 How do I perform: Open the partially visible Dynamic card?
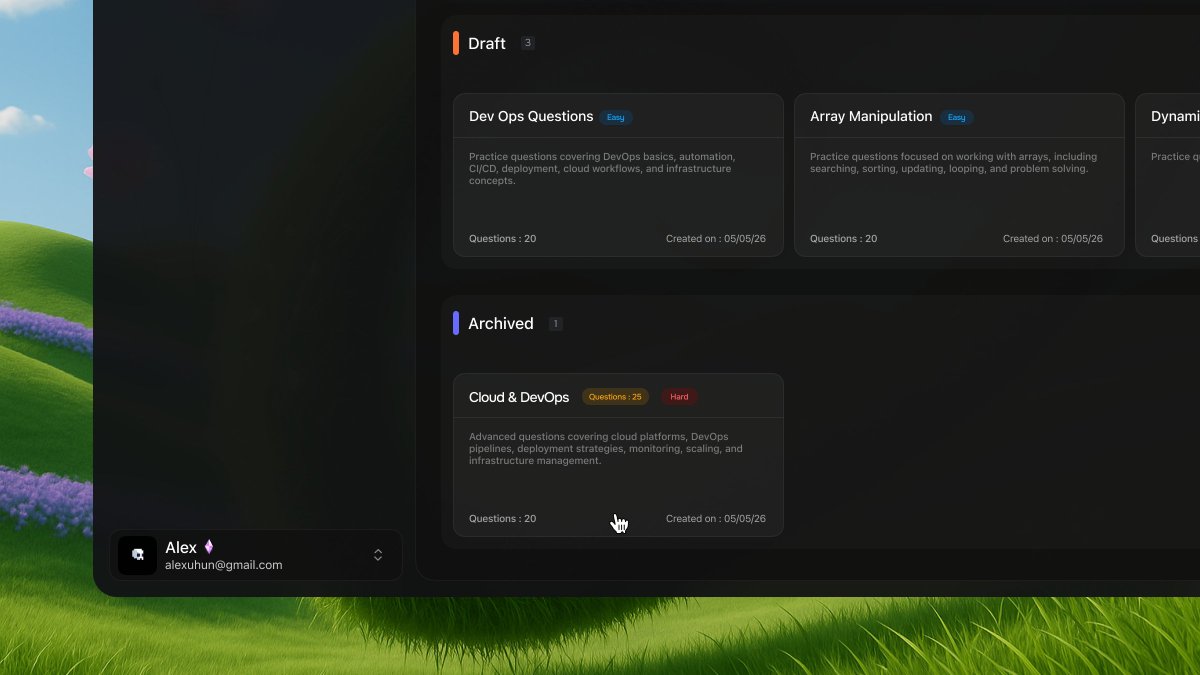1168,175
